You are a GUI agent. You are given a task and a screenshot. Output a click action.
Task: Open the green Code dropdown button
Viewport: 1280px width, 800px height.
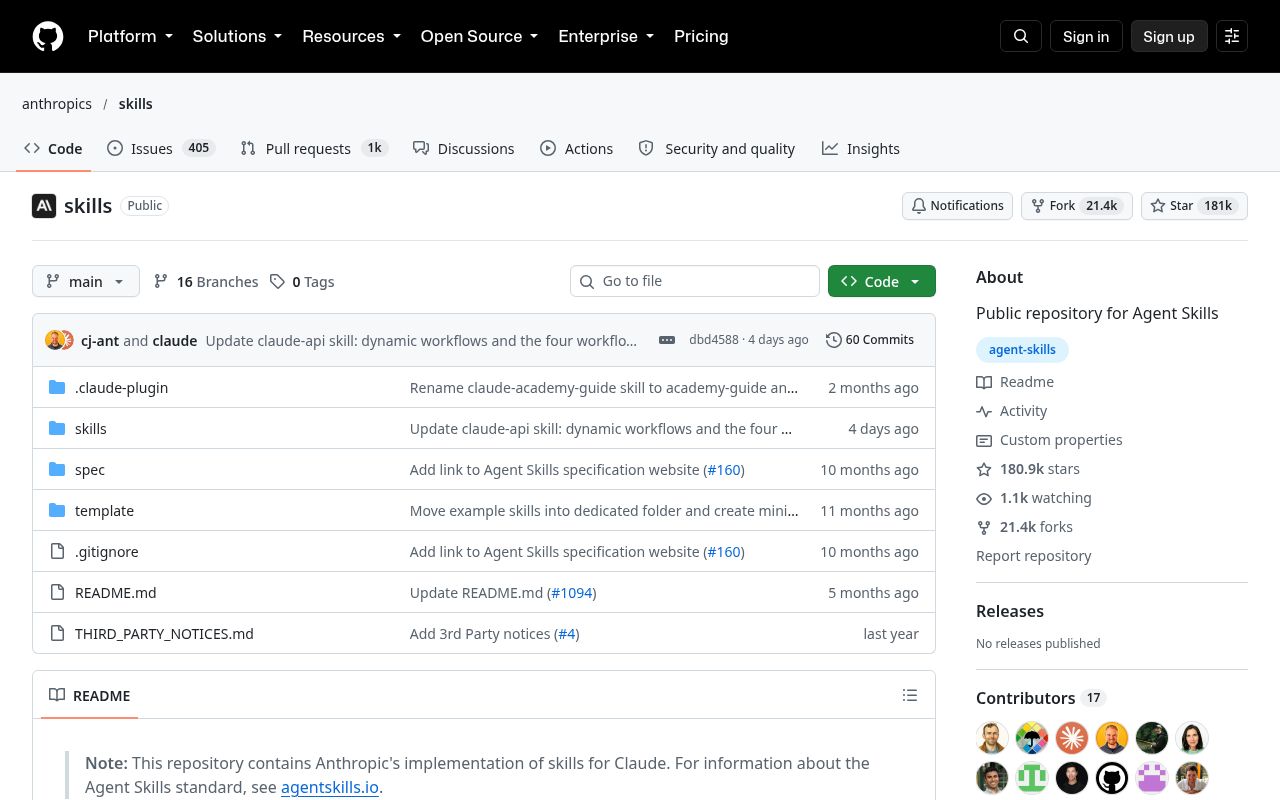882,282
